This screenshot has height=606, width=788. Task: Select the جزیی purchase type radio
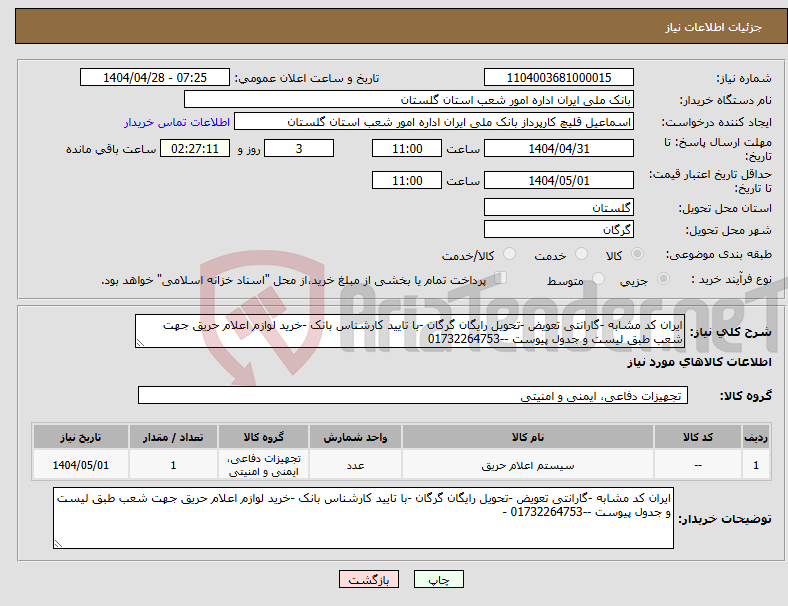coord(663,279)
